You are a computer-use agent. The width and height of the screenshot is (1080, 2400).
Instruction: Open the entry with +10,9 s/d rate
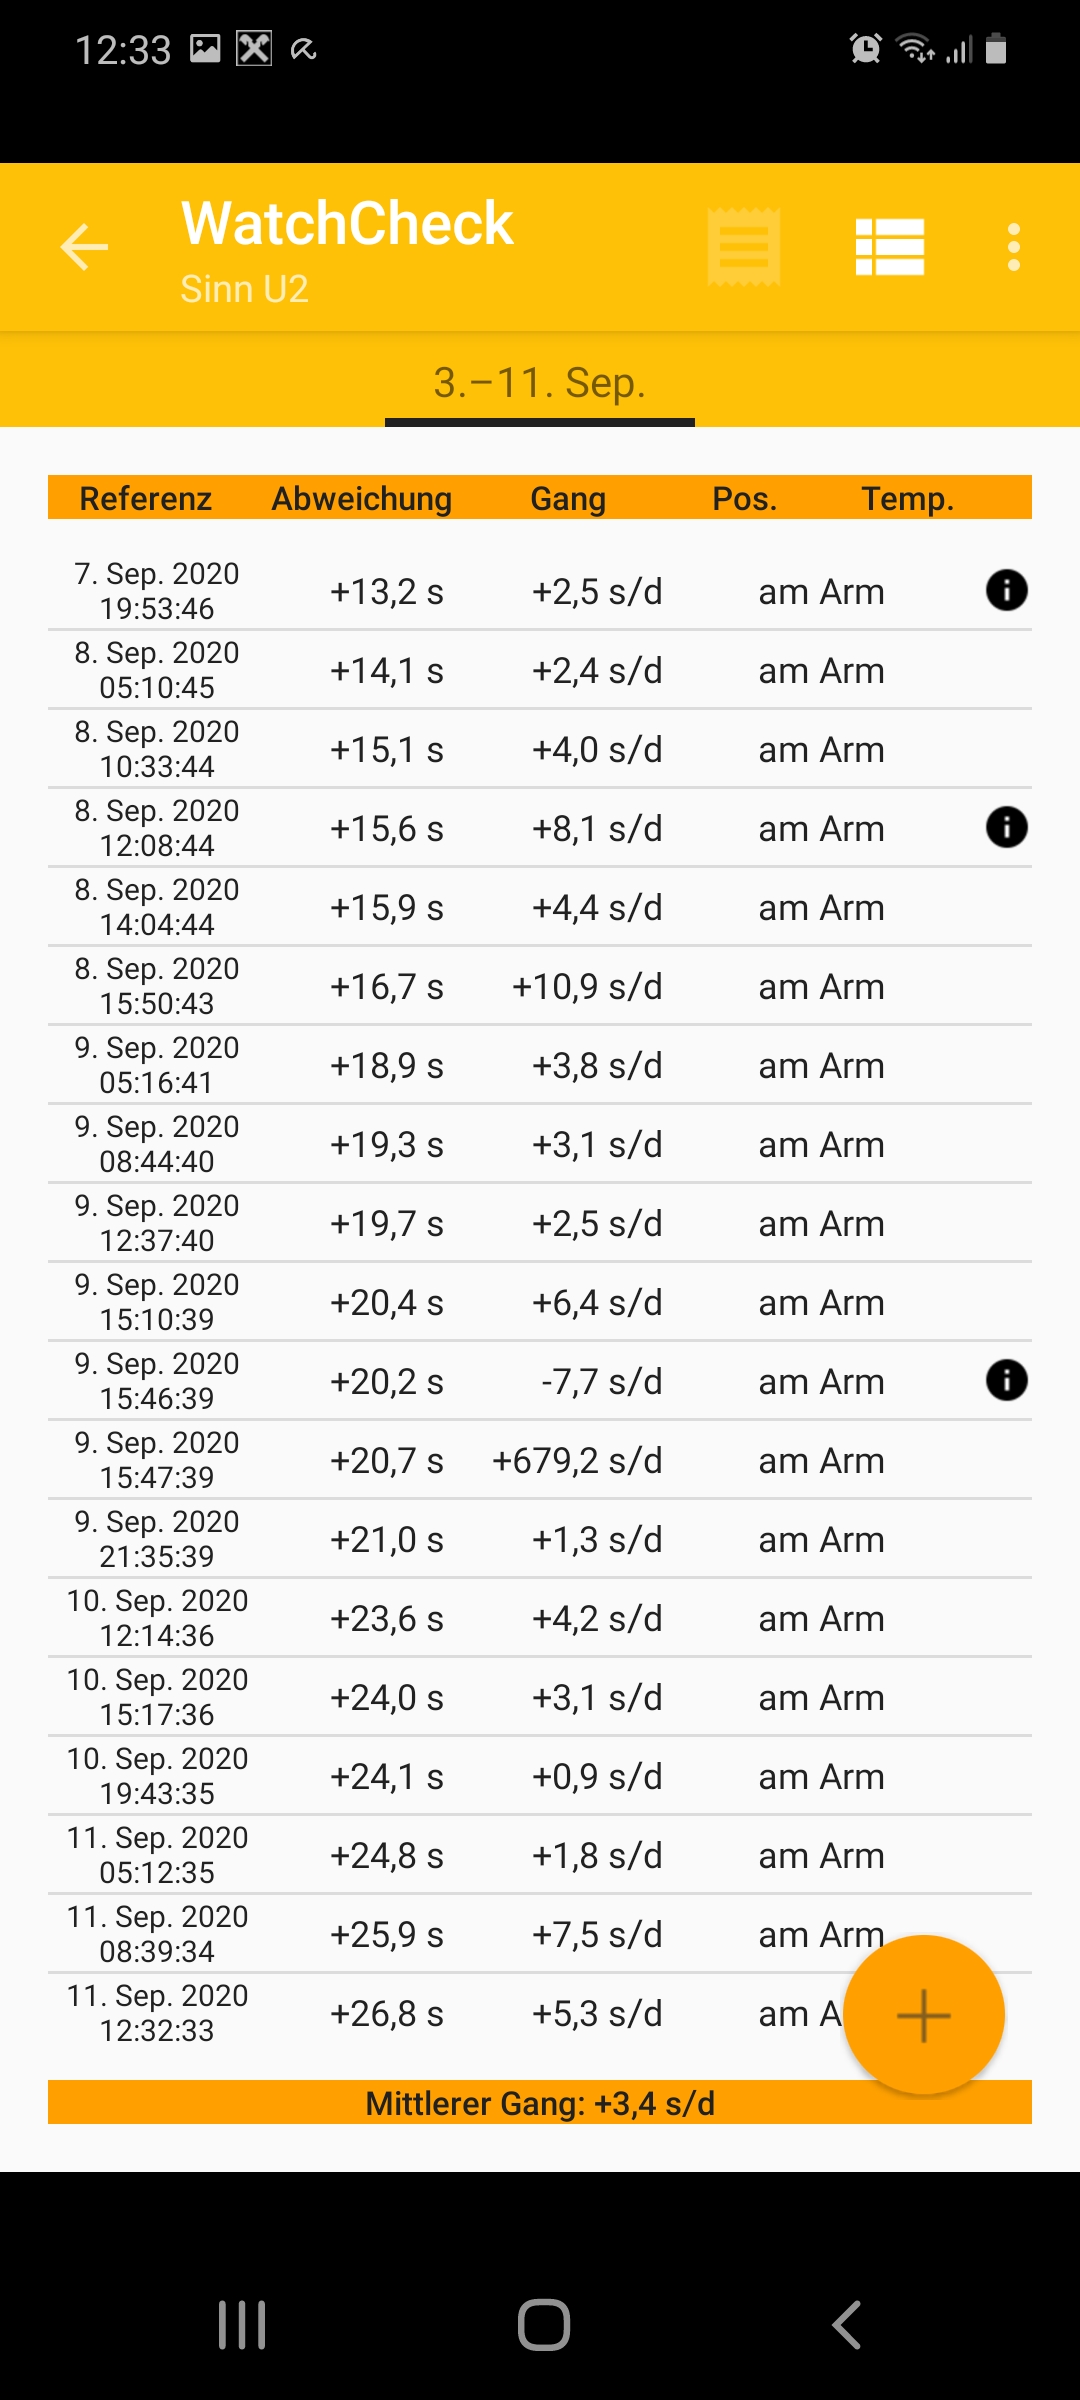[x=540, y=986]
